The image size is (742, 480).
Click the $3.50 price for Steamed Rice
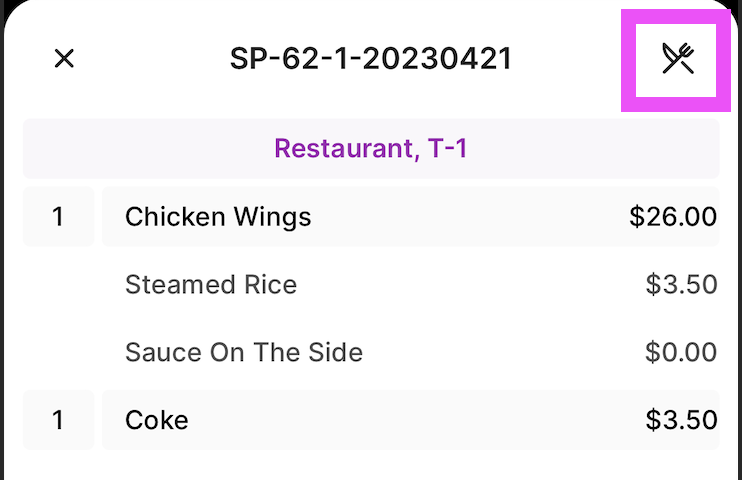[x=681, y=284]
